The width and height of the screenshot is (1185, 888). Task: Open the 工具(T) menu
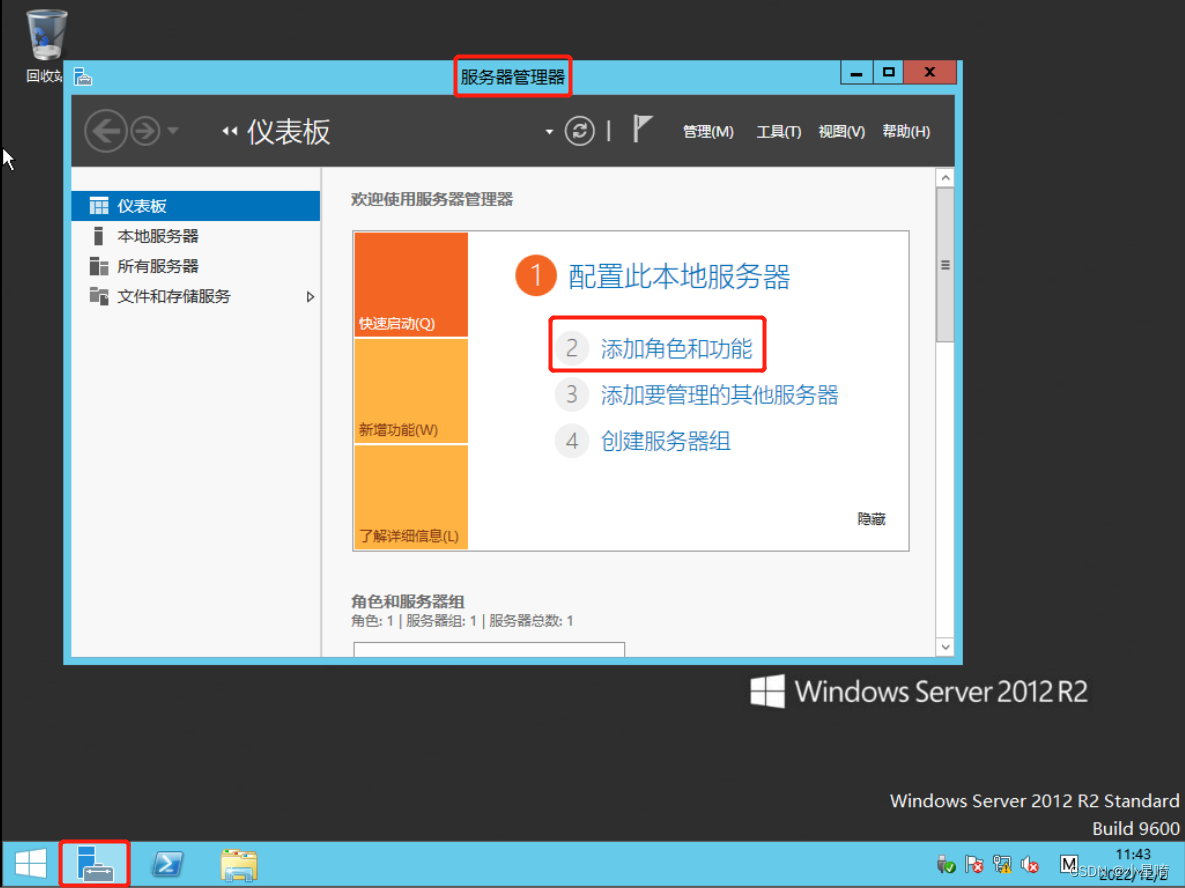pos(778,131)
